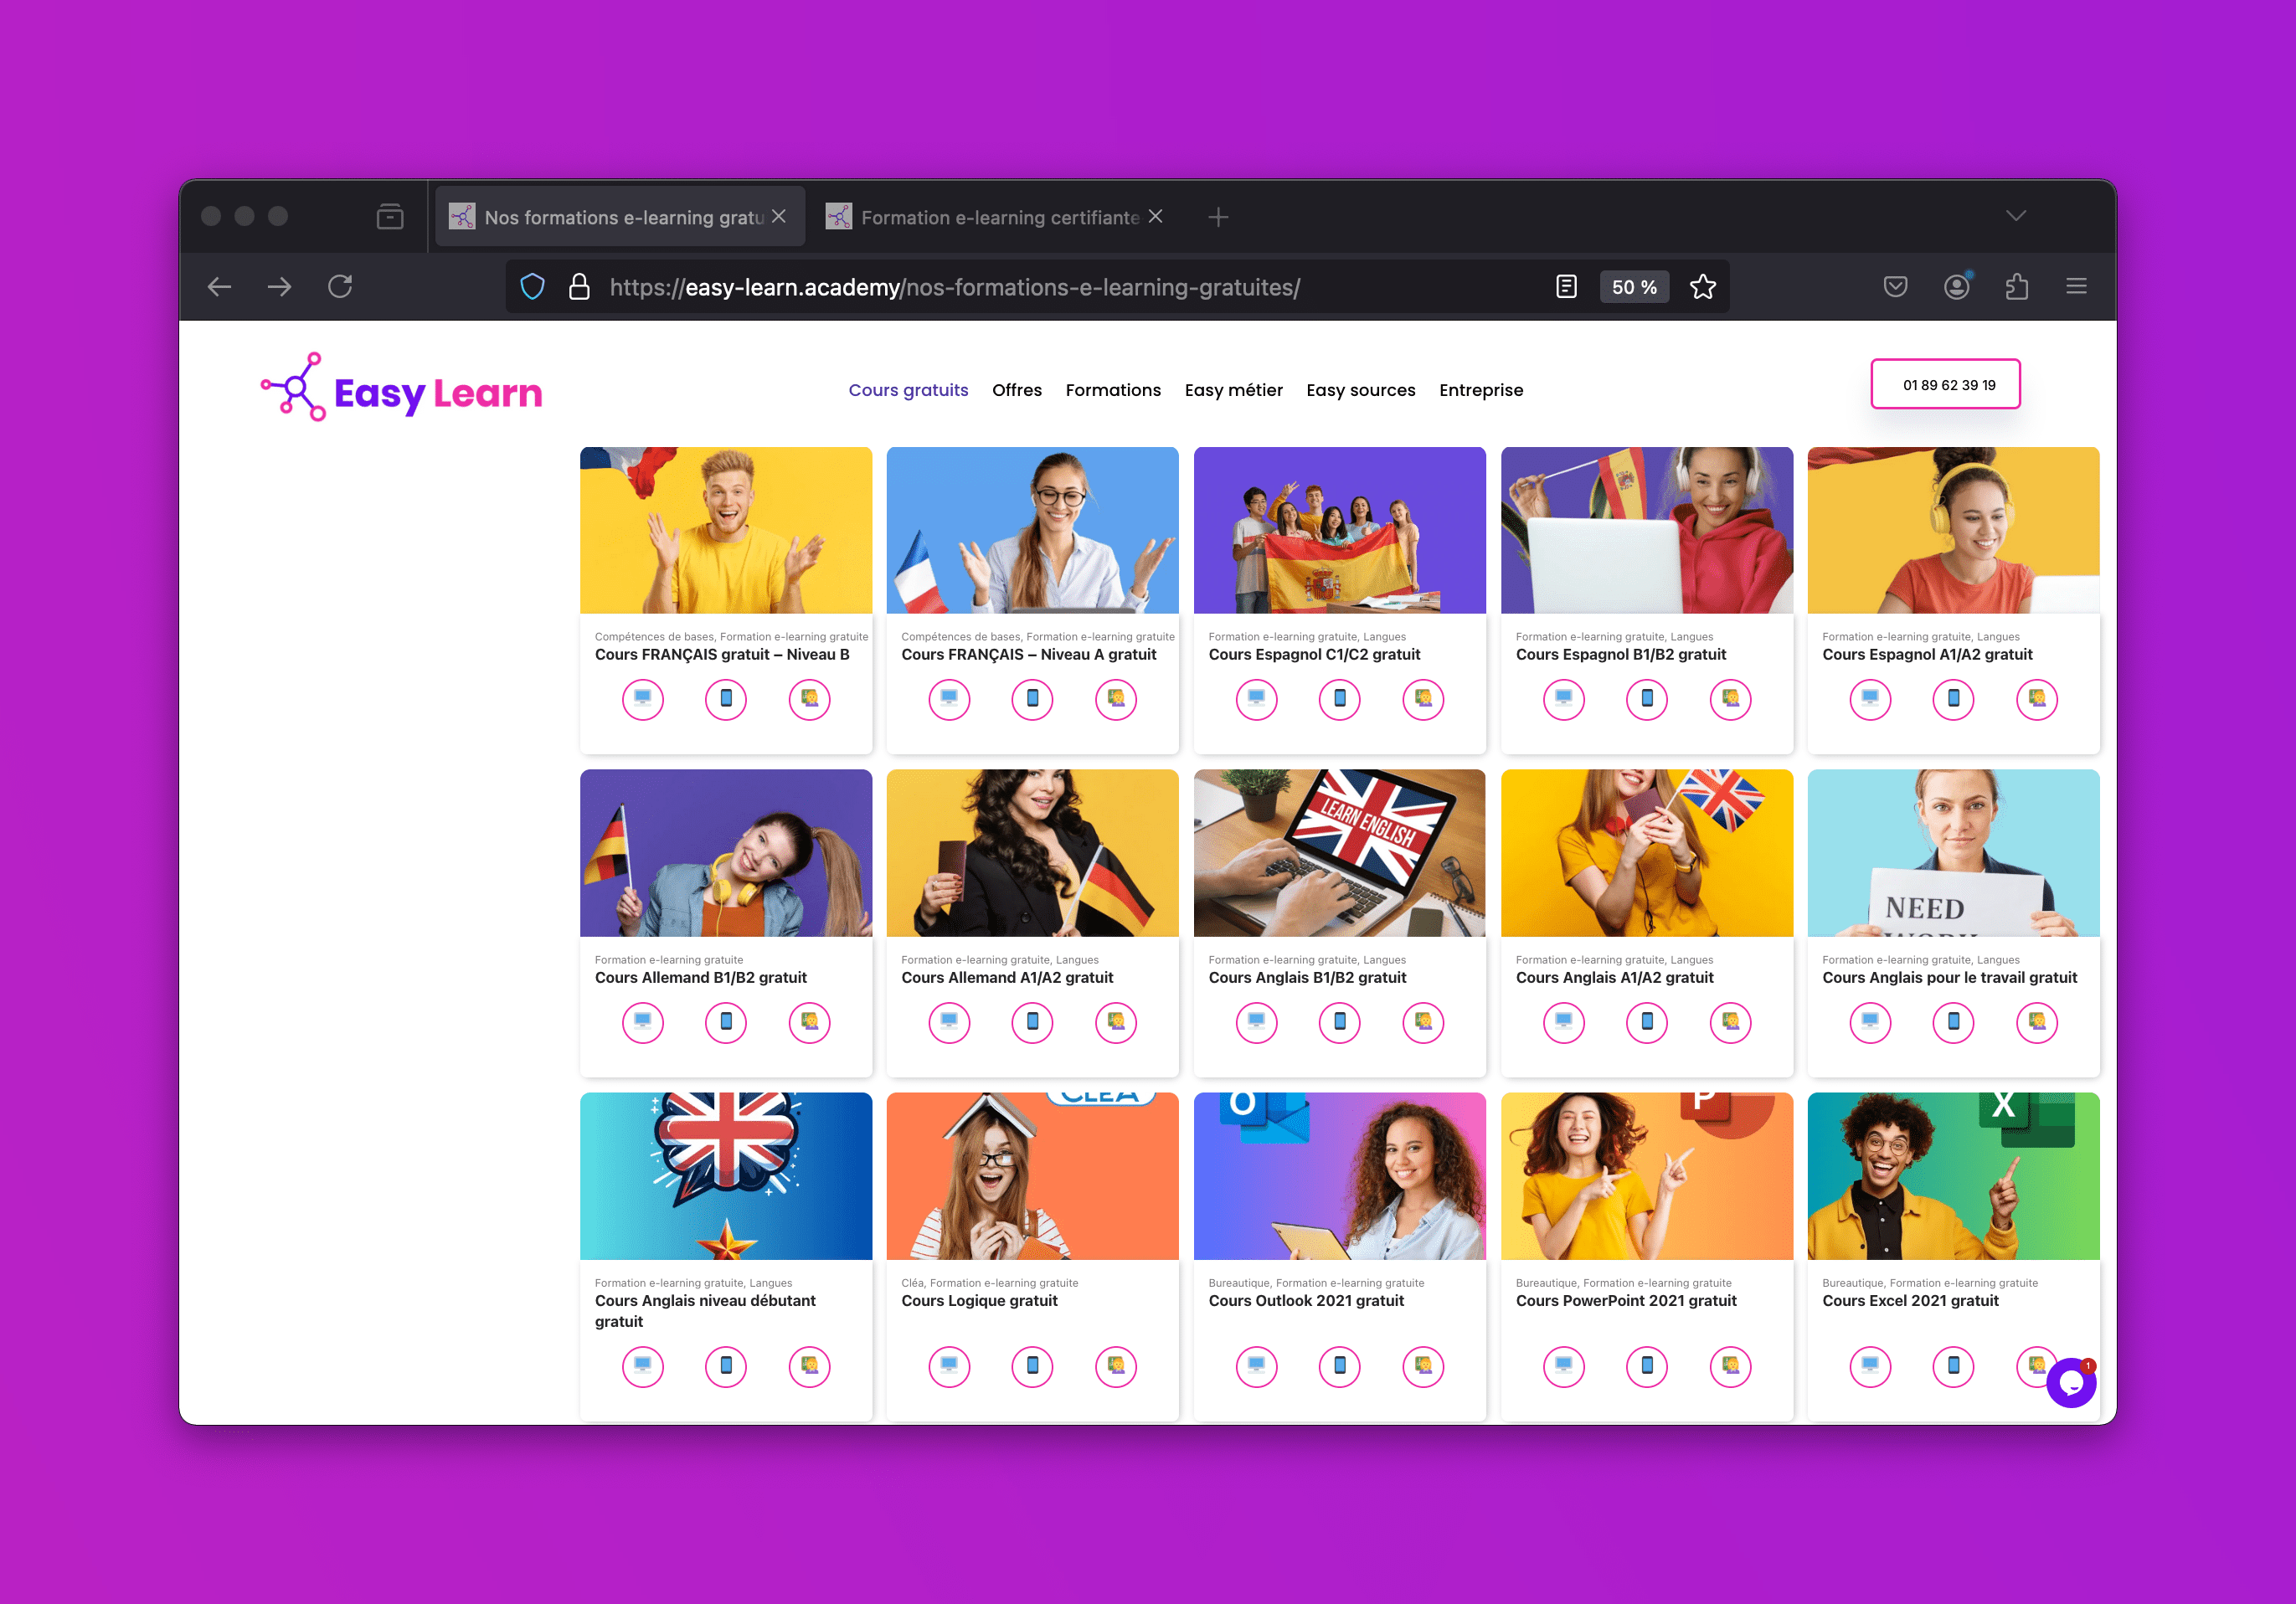
Task: Switch to Formation e-learning certifiante tab
Action: (x=999, y=217)
